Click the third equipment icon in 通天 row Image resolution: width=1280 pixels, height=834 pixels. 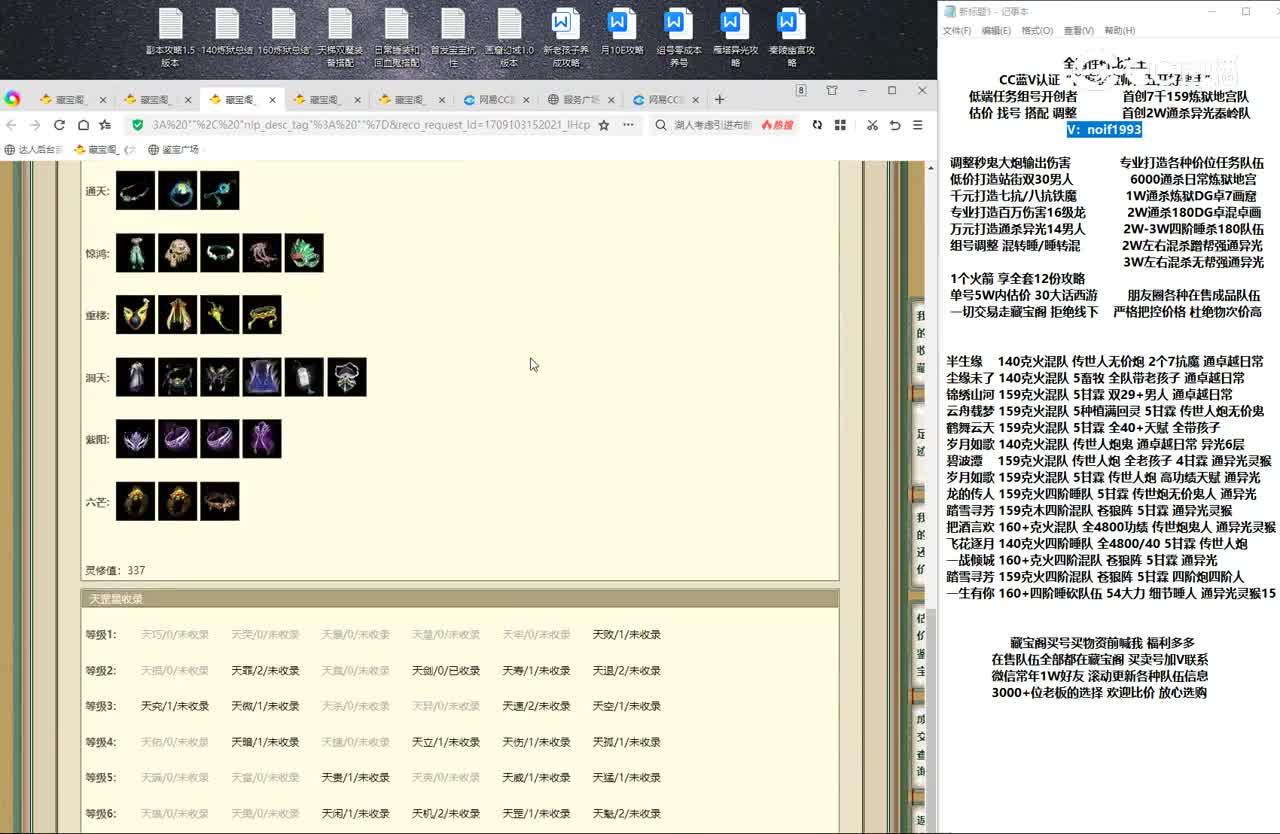click(x=219, y=190)
